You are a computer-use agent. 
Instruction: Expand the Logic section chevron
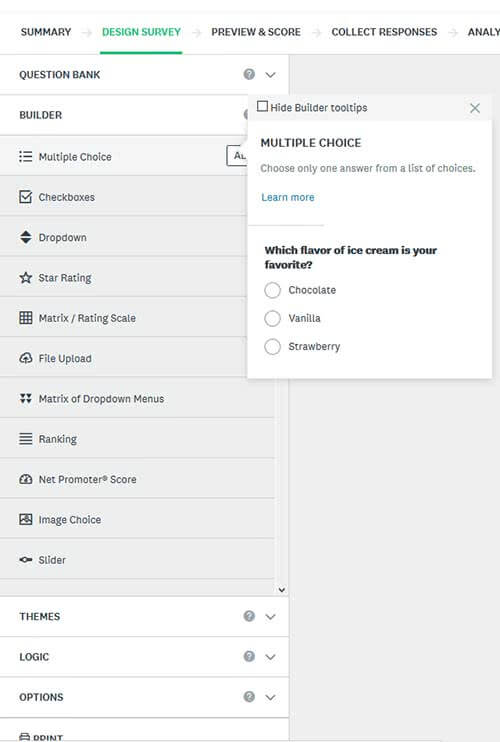(270, 657)
